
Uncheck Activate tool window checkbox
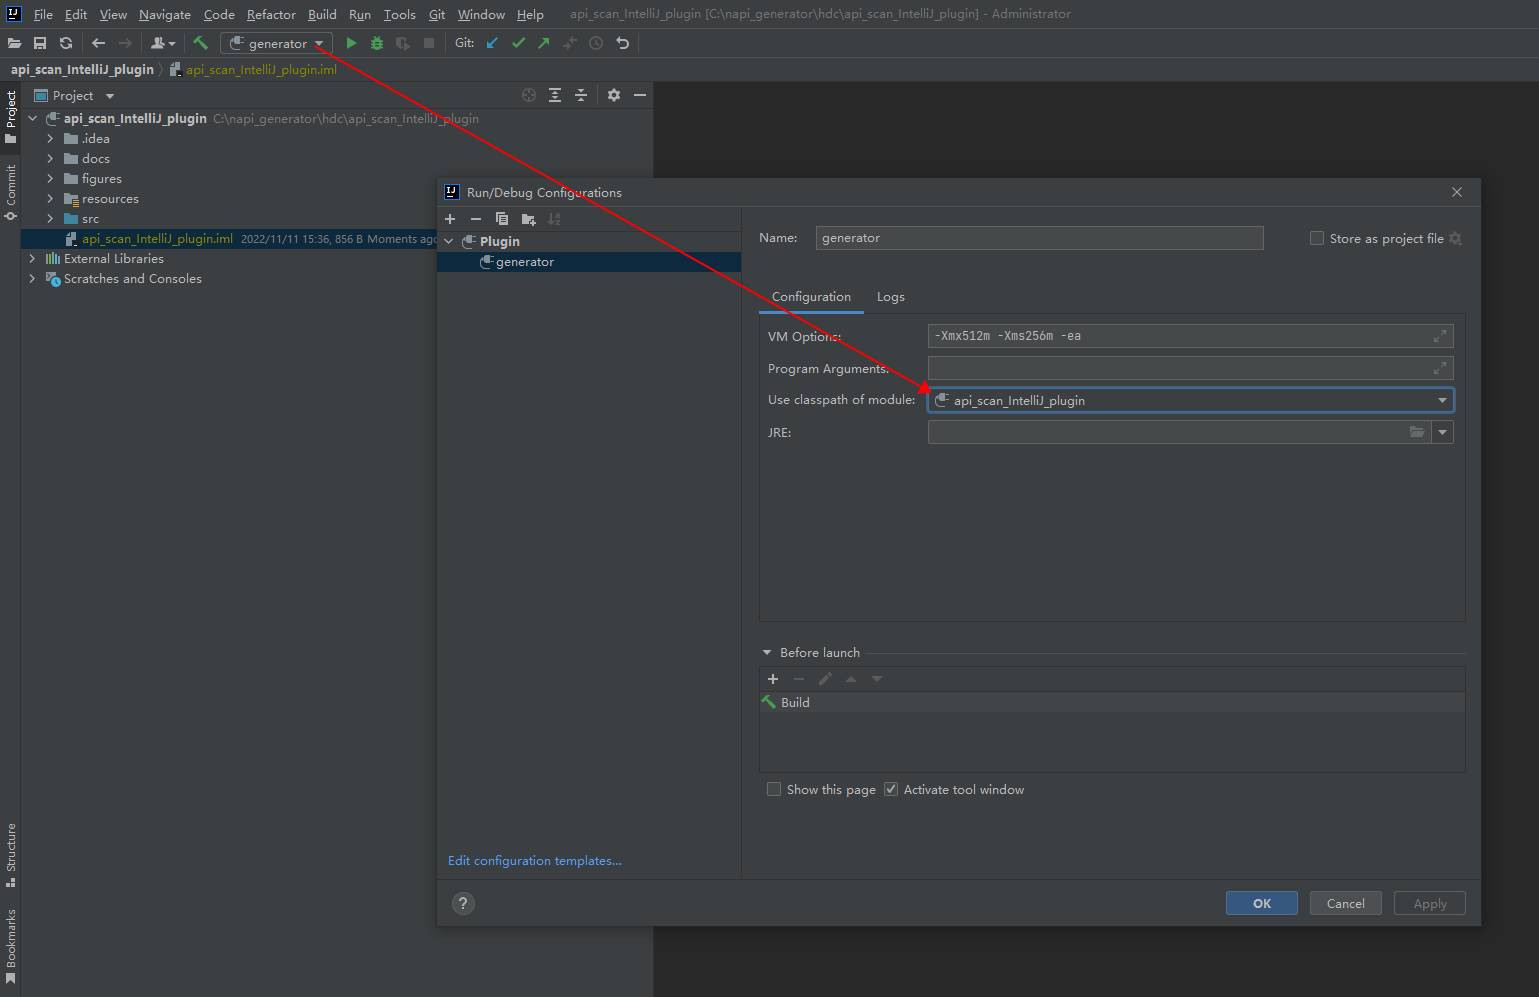coord(891,789)
